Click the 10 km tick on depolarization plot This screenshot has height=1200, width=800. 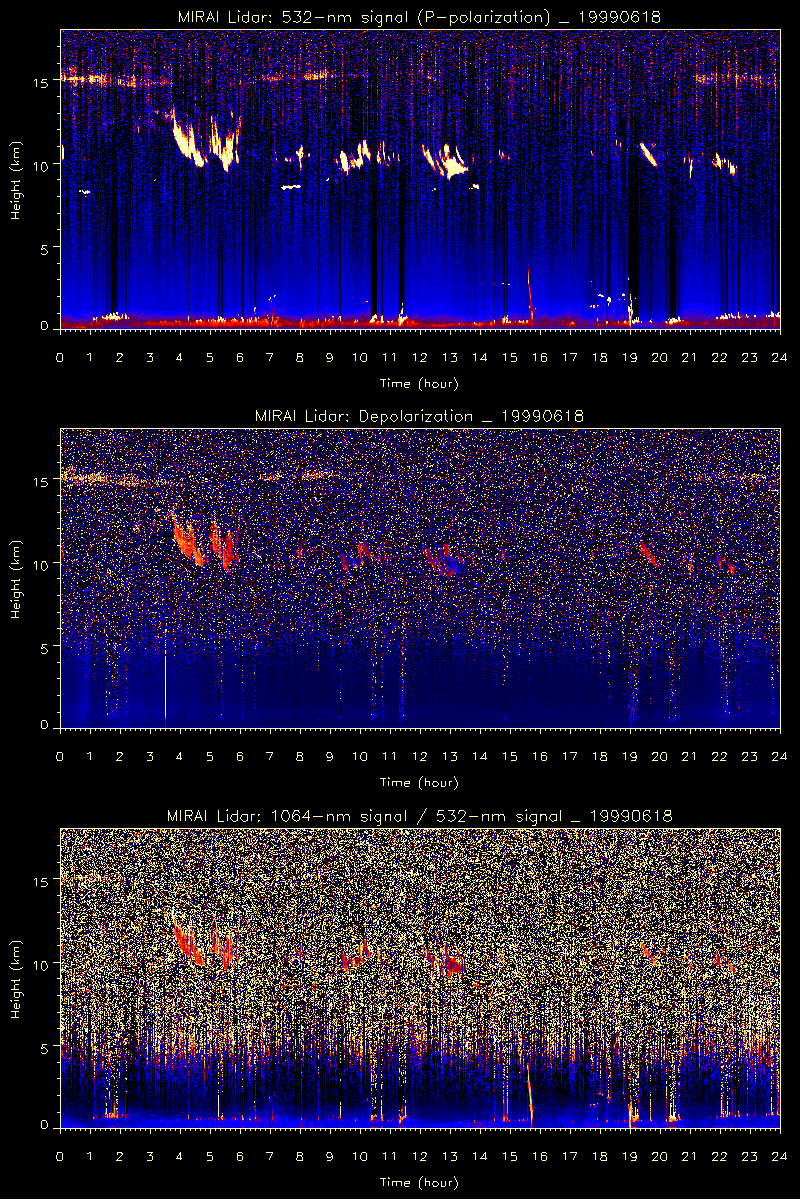(44, 564)
